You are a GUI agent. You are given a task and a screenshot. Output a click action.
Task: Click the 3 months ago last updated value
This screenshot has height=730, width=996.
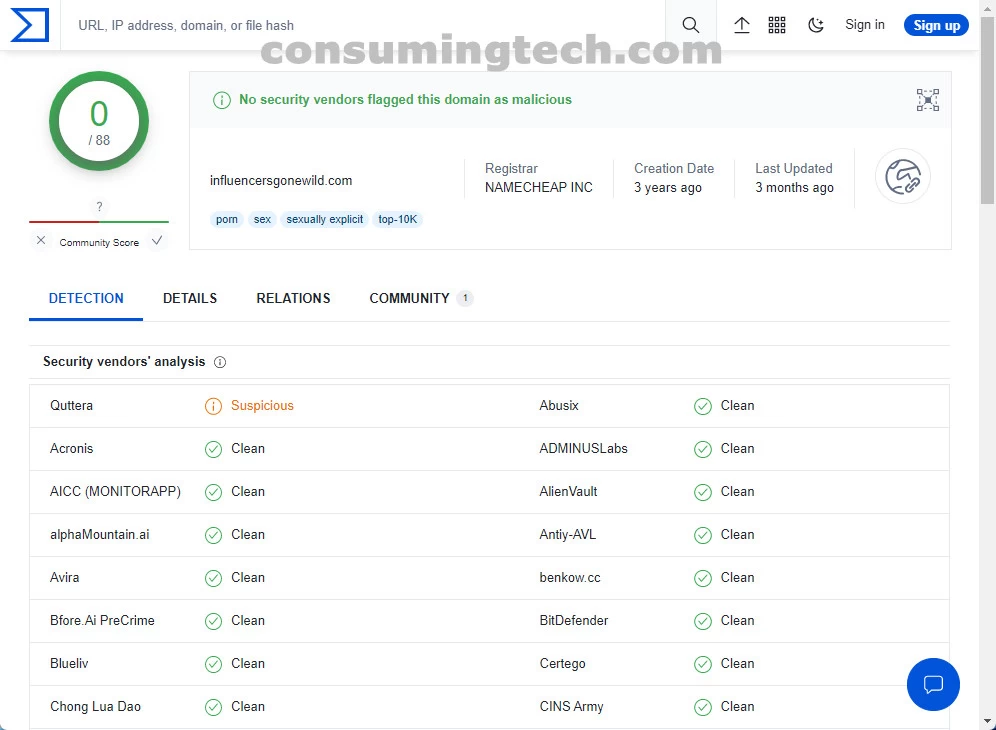(x=794, y=187)
